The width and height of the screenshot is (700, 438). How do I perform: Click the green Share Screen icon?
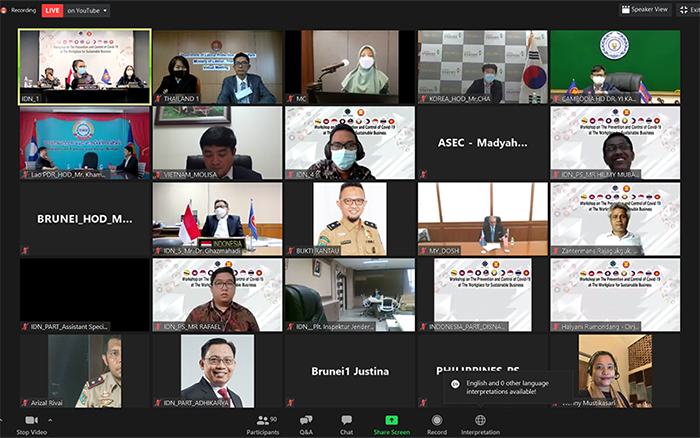coord(391,420)
